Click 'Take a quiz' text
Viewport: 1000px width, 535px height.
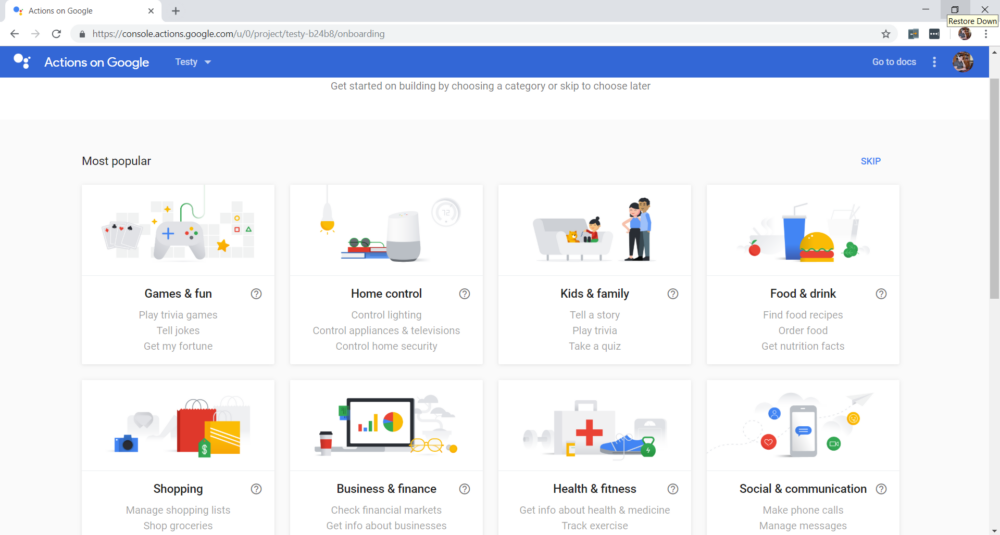pos(594,346)
